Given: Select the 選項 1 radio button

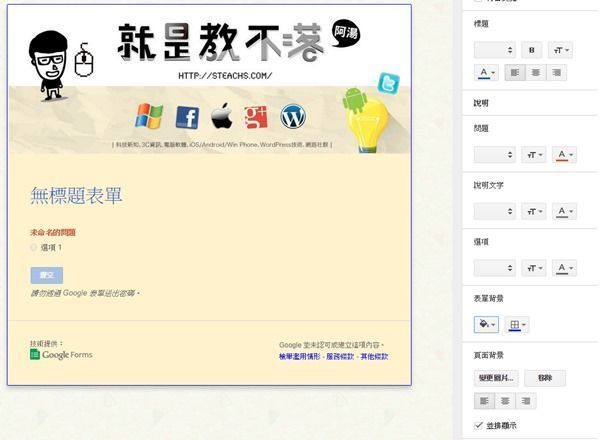Looking at the screenshot, I should [x=33, y=248].
